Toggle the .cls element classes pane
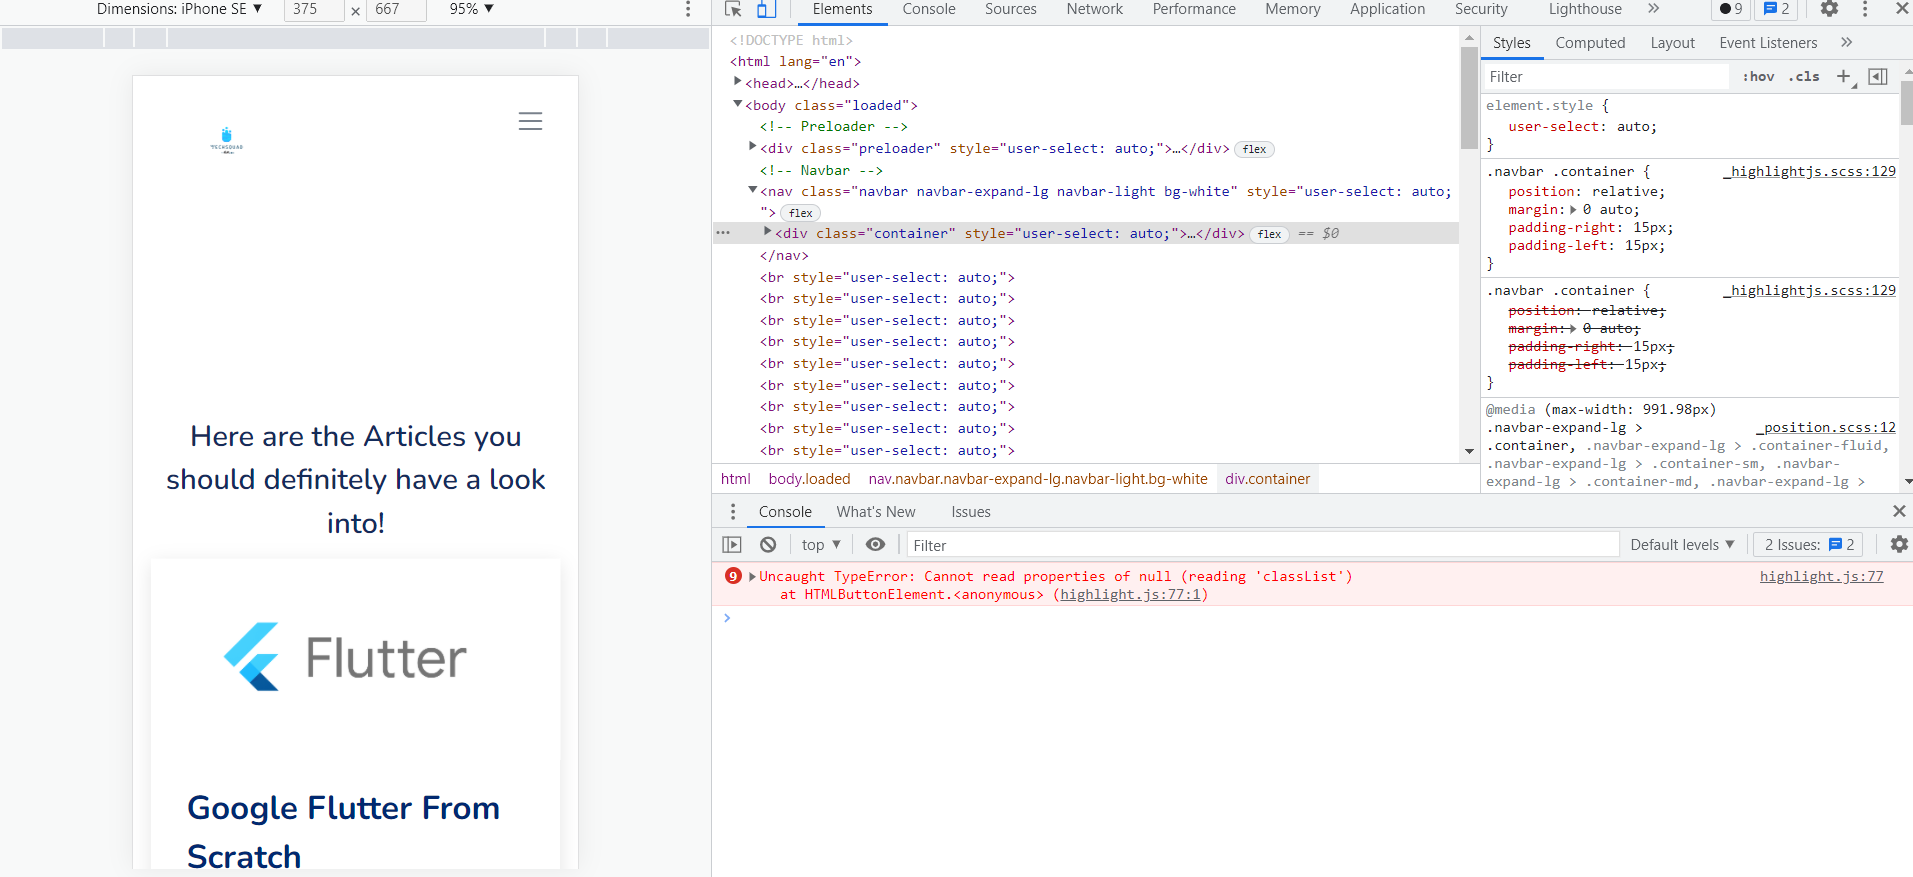Viewport: 1913px width, 877px height. (x=1804, y=77)
